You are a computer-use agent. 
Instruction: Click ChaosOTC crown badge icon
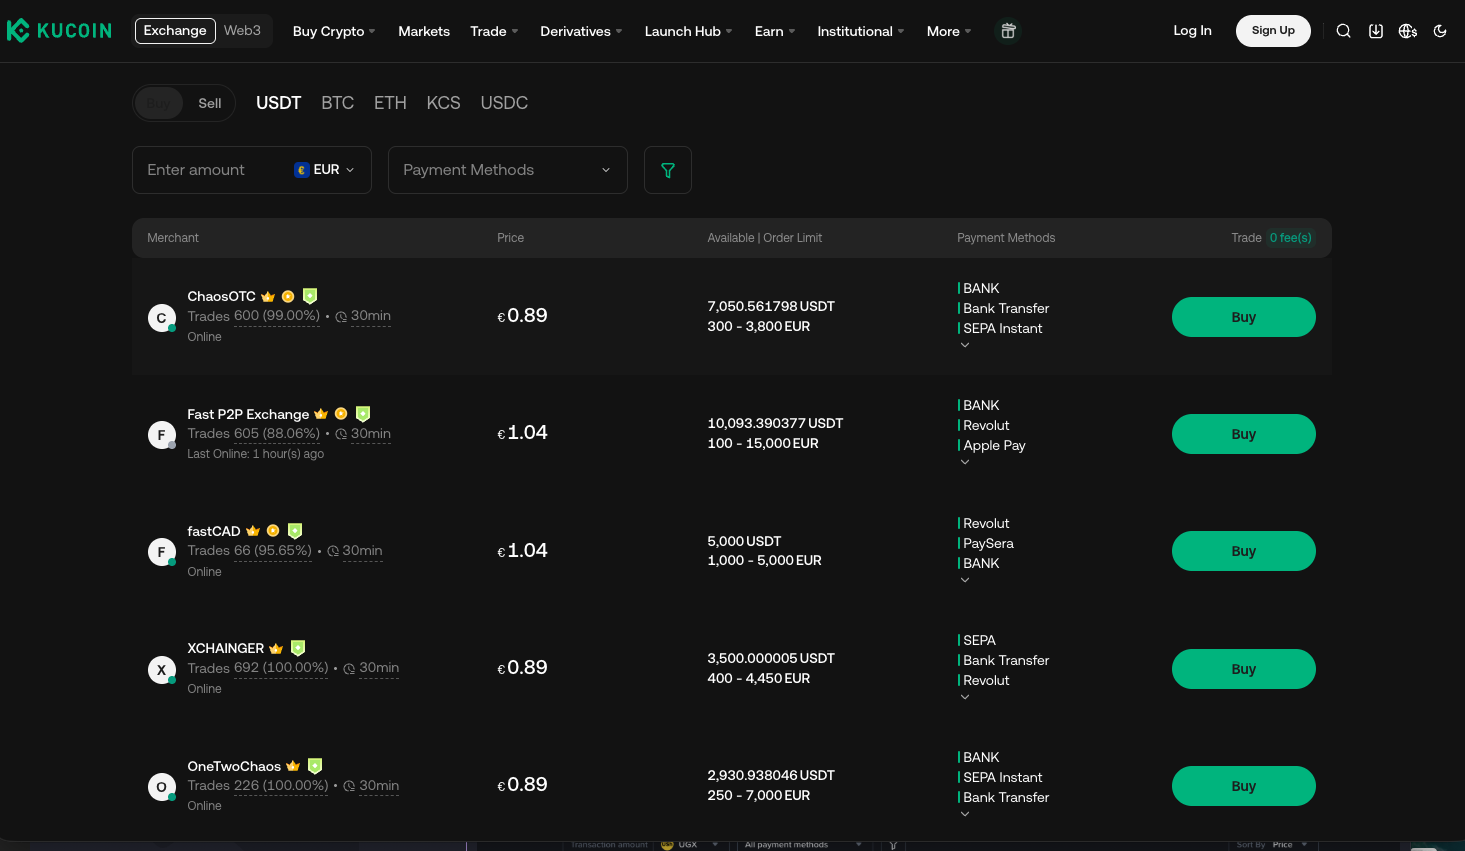[268, 297]
